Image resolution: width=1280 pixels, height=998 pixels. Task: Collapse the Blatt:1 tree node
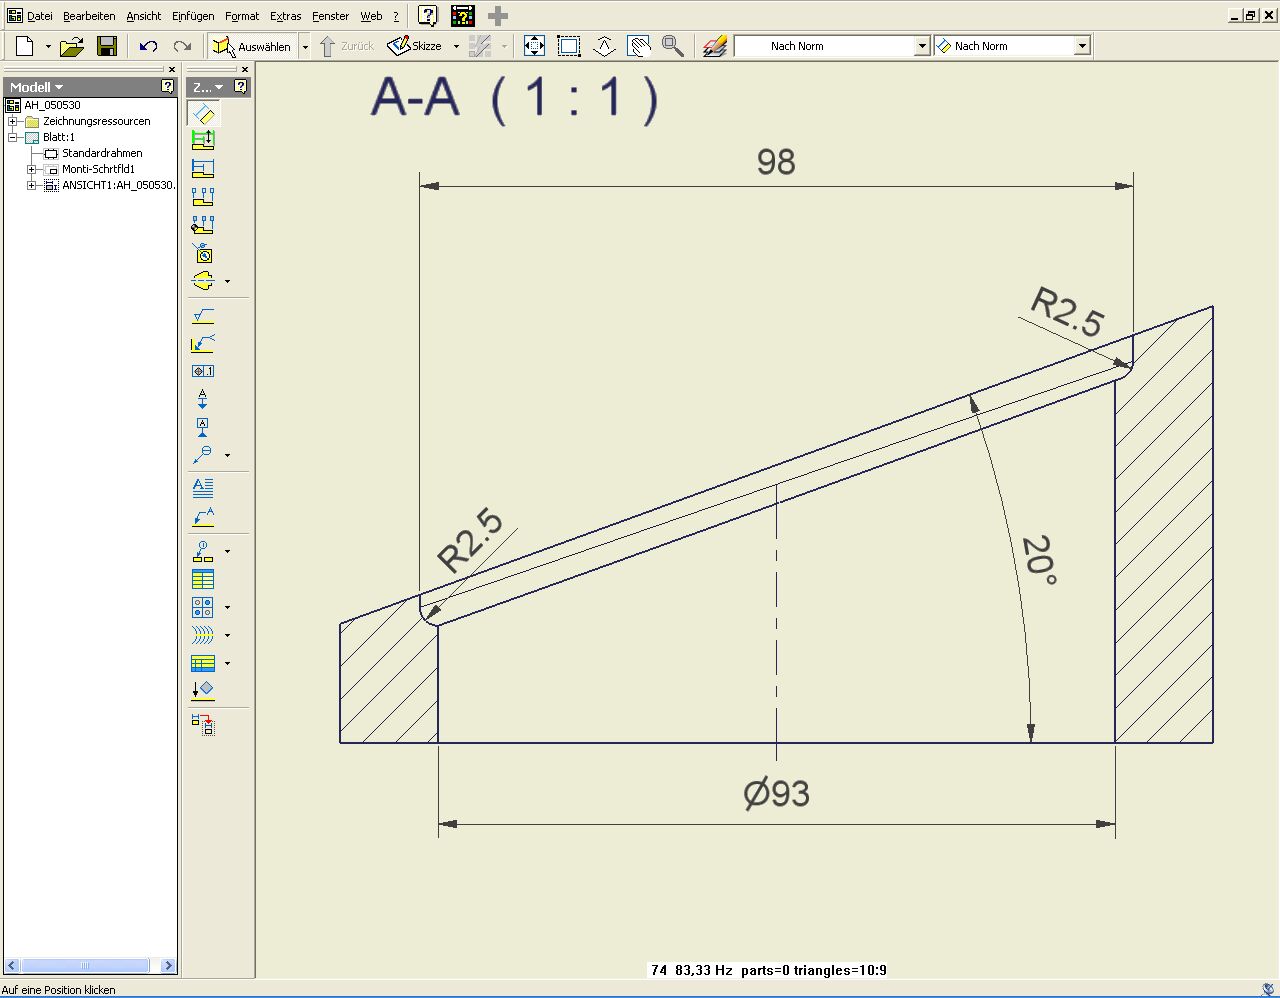(x=13, y=137)
